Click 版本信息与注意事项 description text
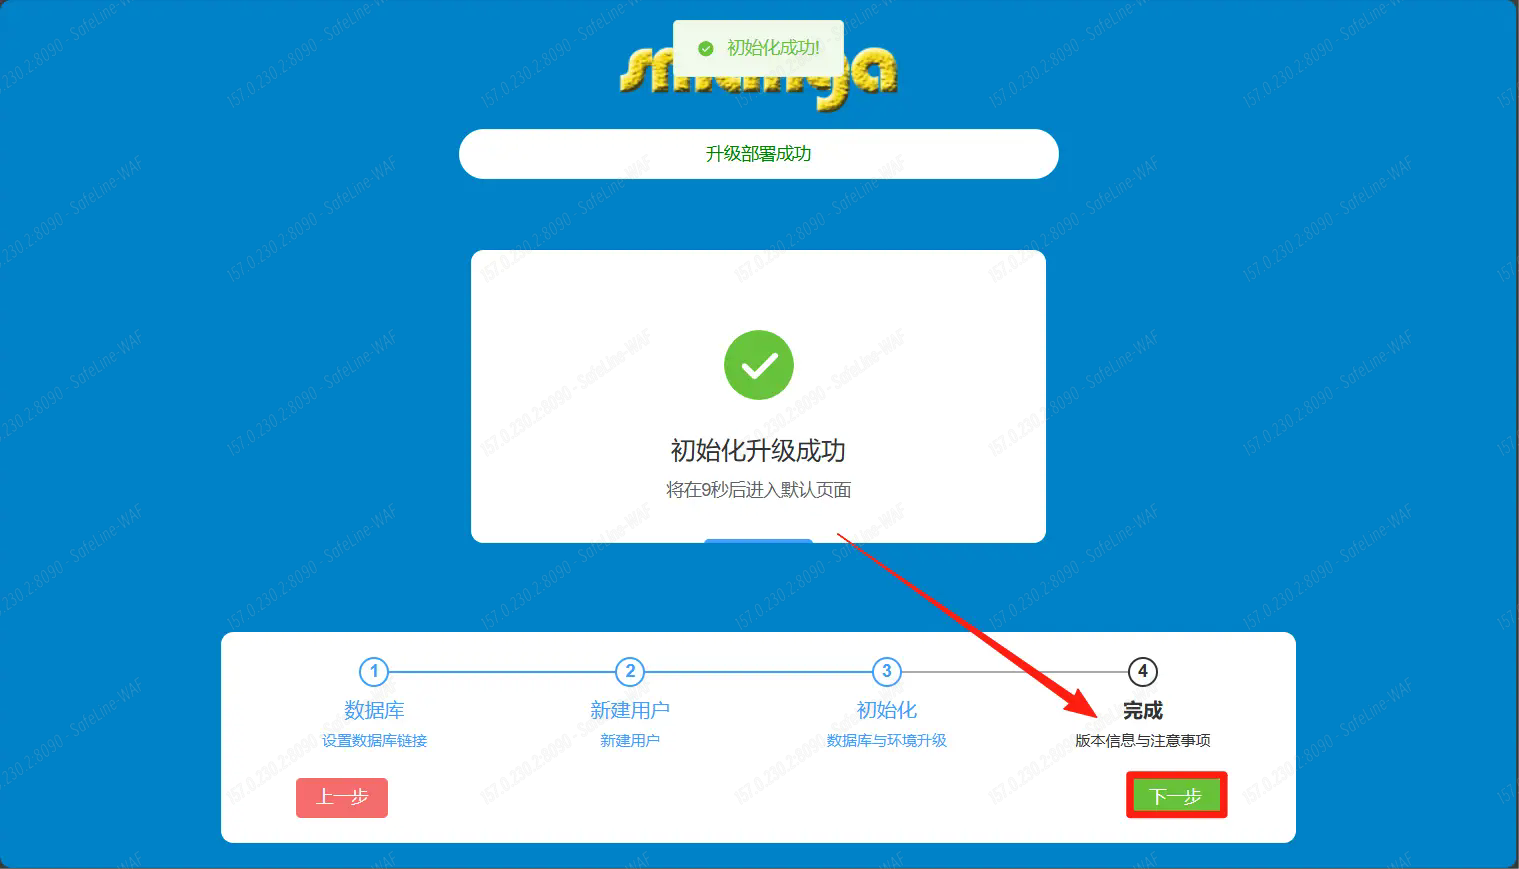The width and height of the screenshot is (1519, 869). (x=1142, y=741)
